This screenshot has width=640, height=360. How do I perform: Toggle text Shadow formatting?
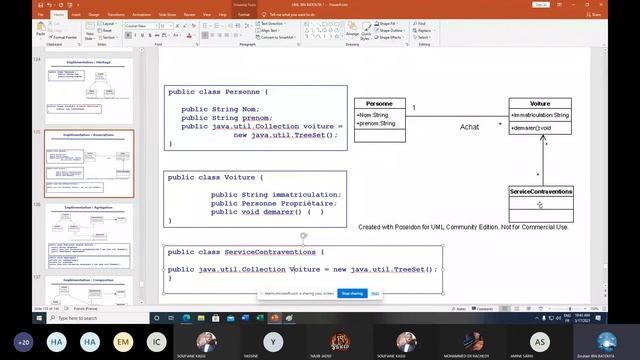tap(150, 36)
